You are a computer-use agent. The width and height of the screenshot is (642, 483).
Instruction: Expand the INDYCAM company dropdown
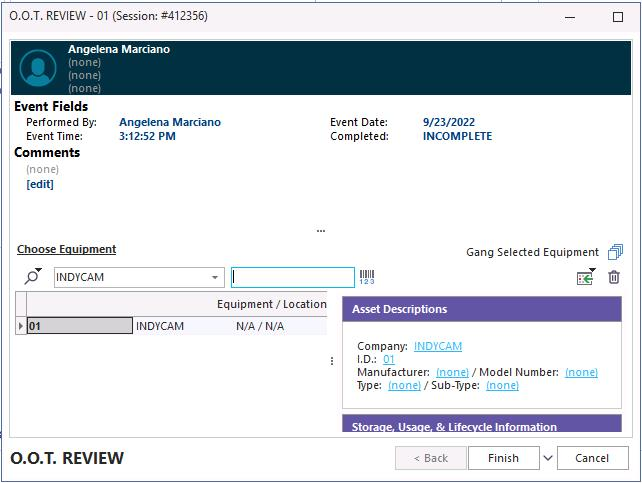(x=215, y=278)
